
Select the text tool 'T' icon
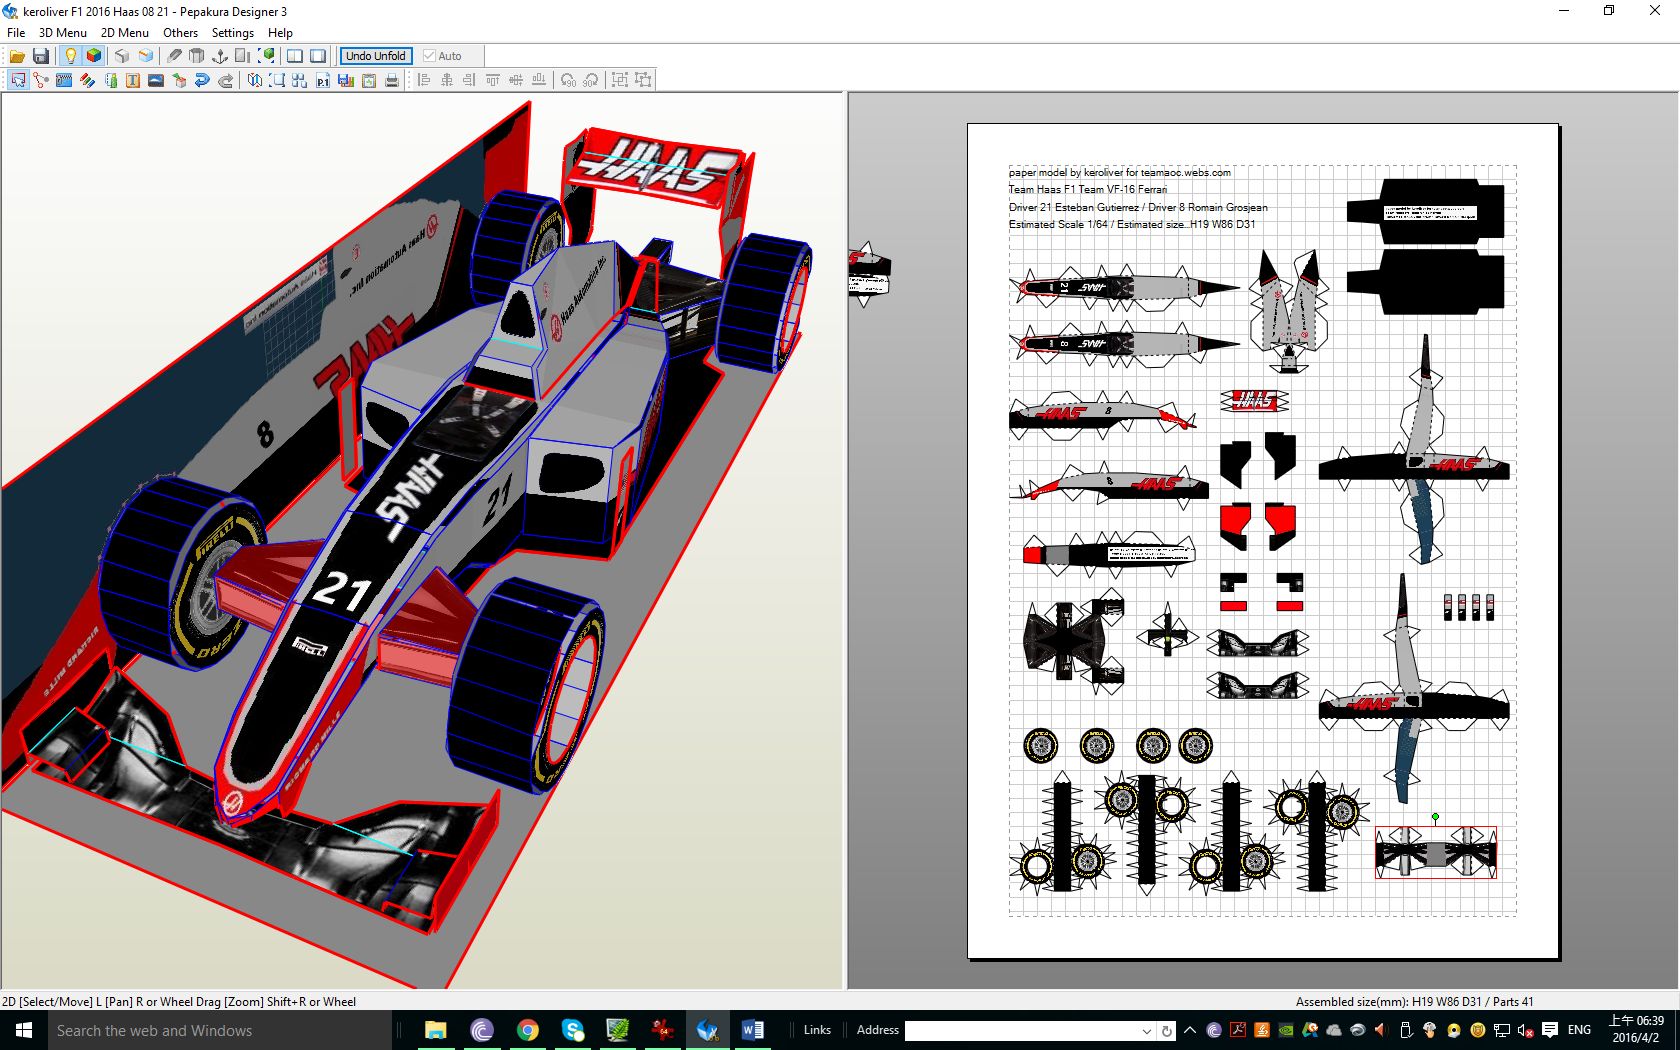(x=133, y=80)
